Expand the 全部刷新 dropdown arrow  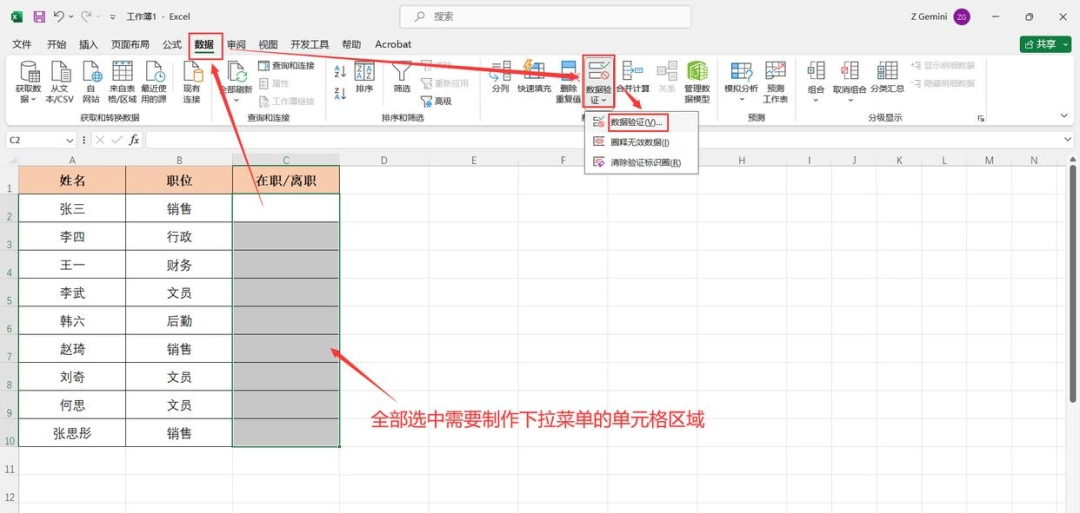tap(236, 100)
